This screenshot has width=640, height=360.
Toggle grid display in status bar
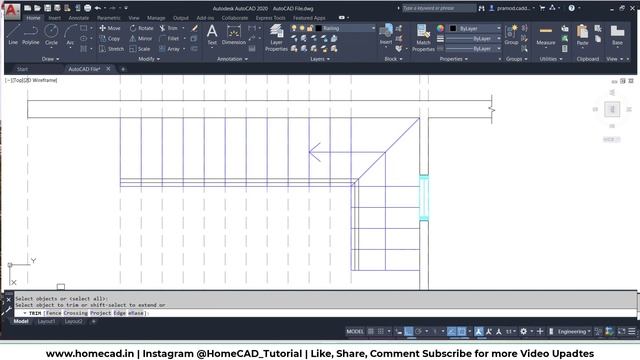(371, 331)
